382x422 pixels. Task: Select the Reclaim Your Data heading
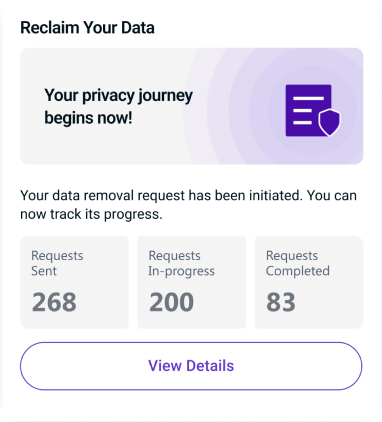click(87, 27)
